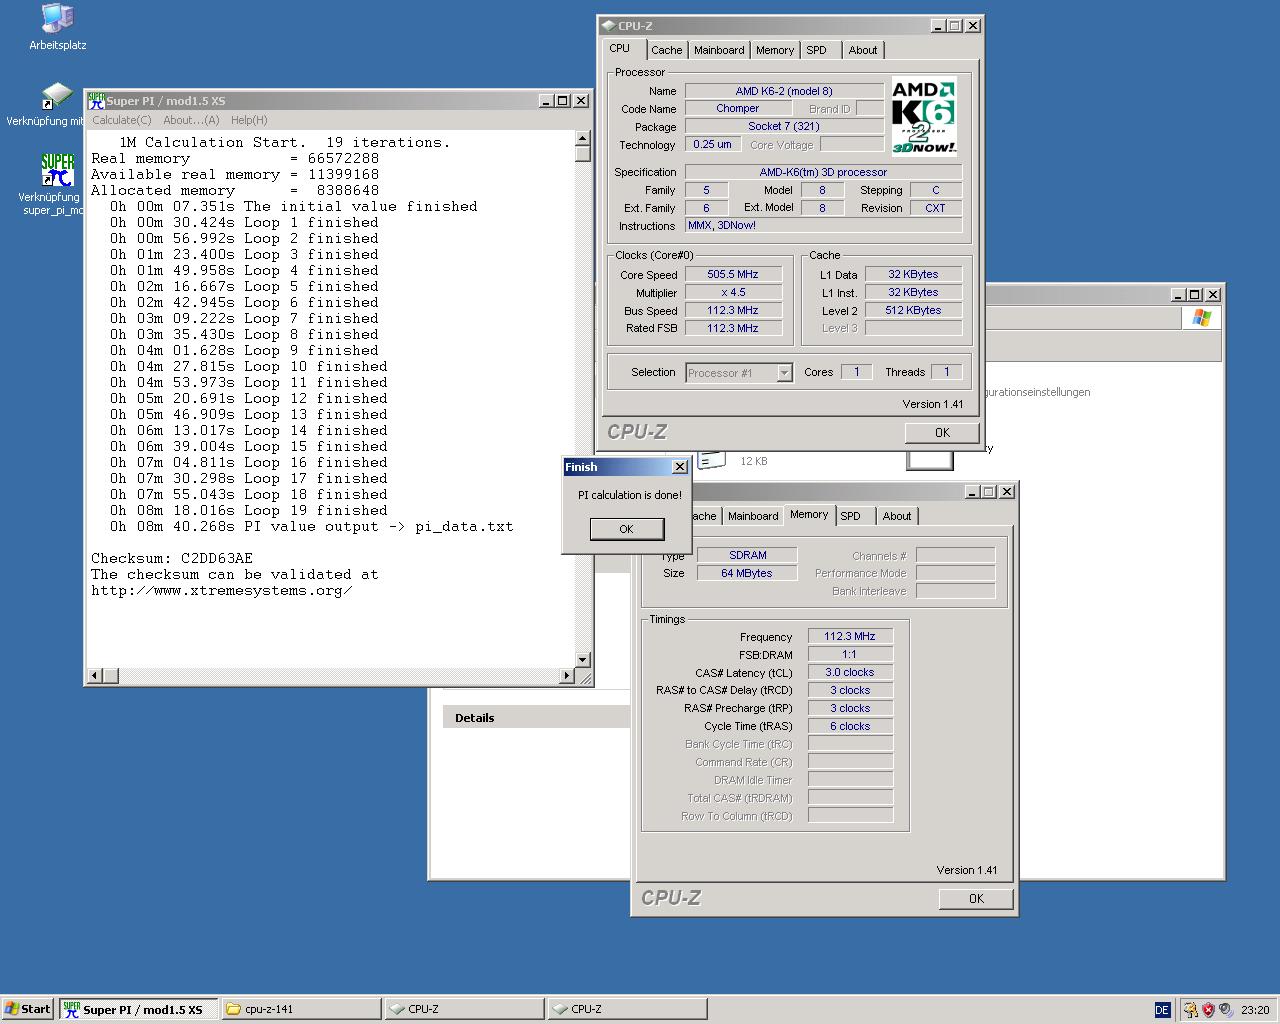Click memory Size field 64 MBytes

pyautogui.click(x=748, y=573)
